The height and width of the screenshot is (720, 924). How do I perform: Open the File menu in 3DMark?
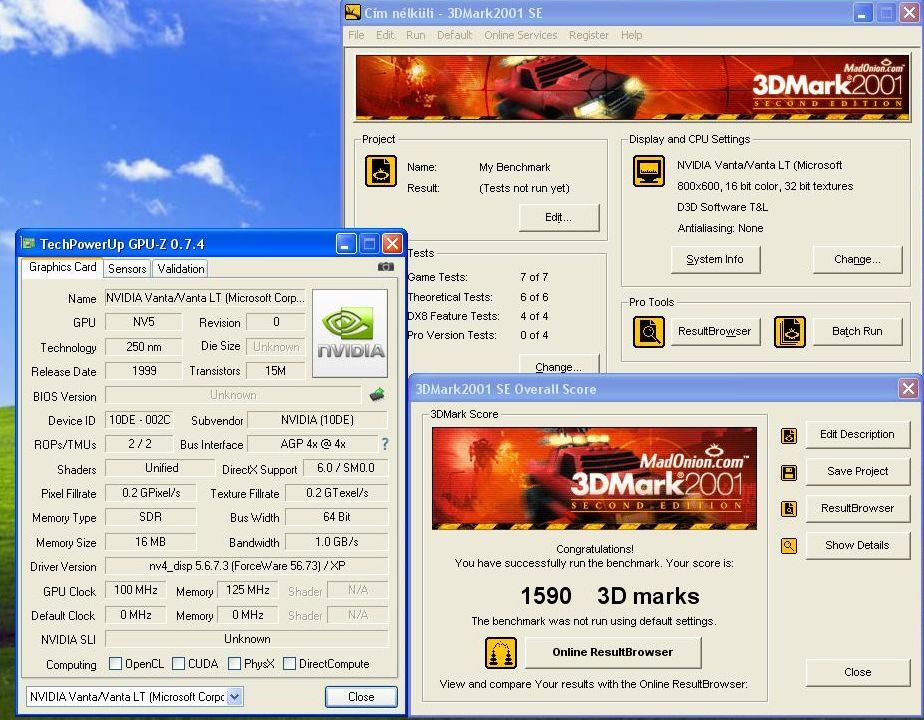pyautogui.click(x=357, y=35)
